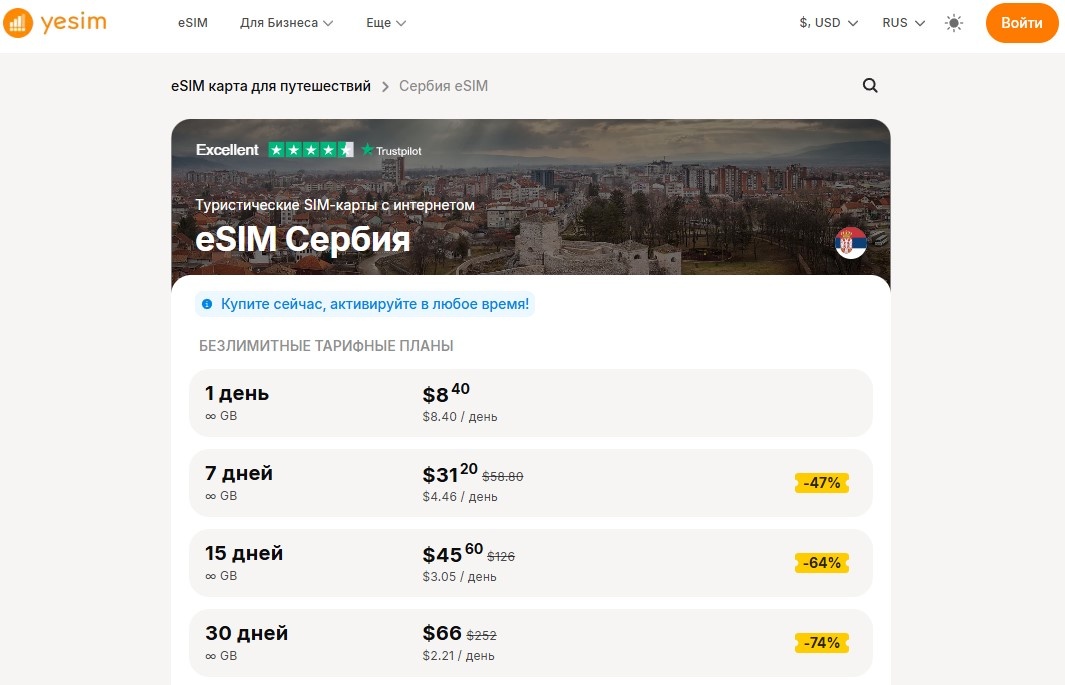Click the Войти button

1021,21
